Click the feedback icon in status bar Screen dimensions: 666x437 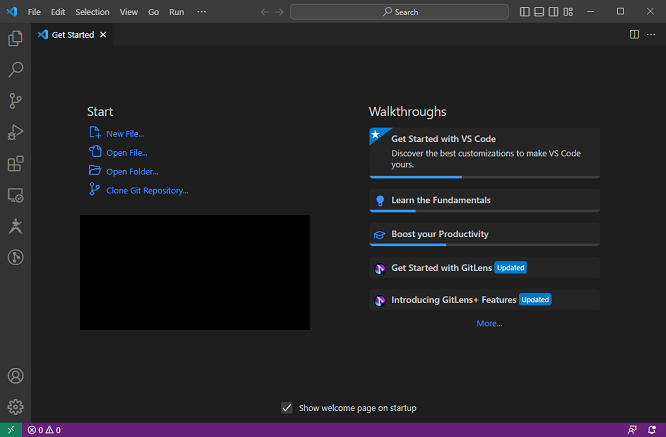632,430
